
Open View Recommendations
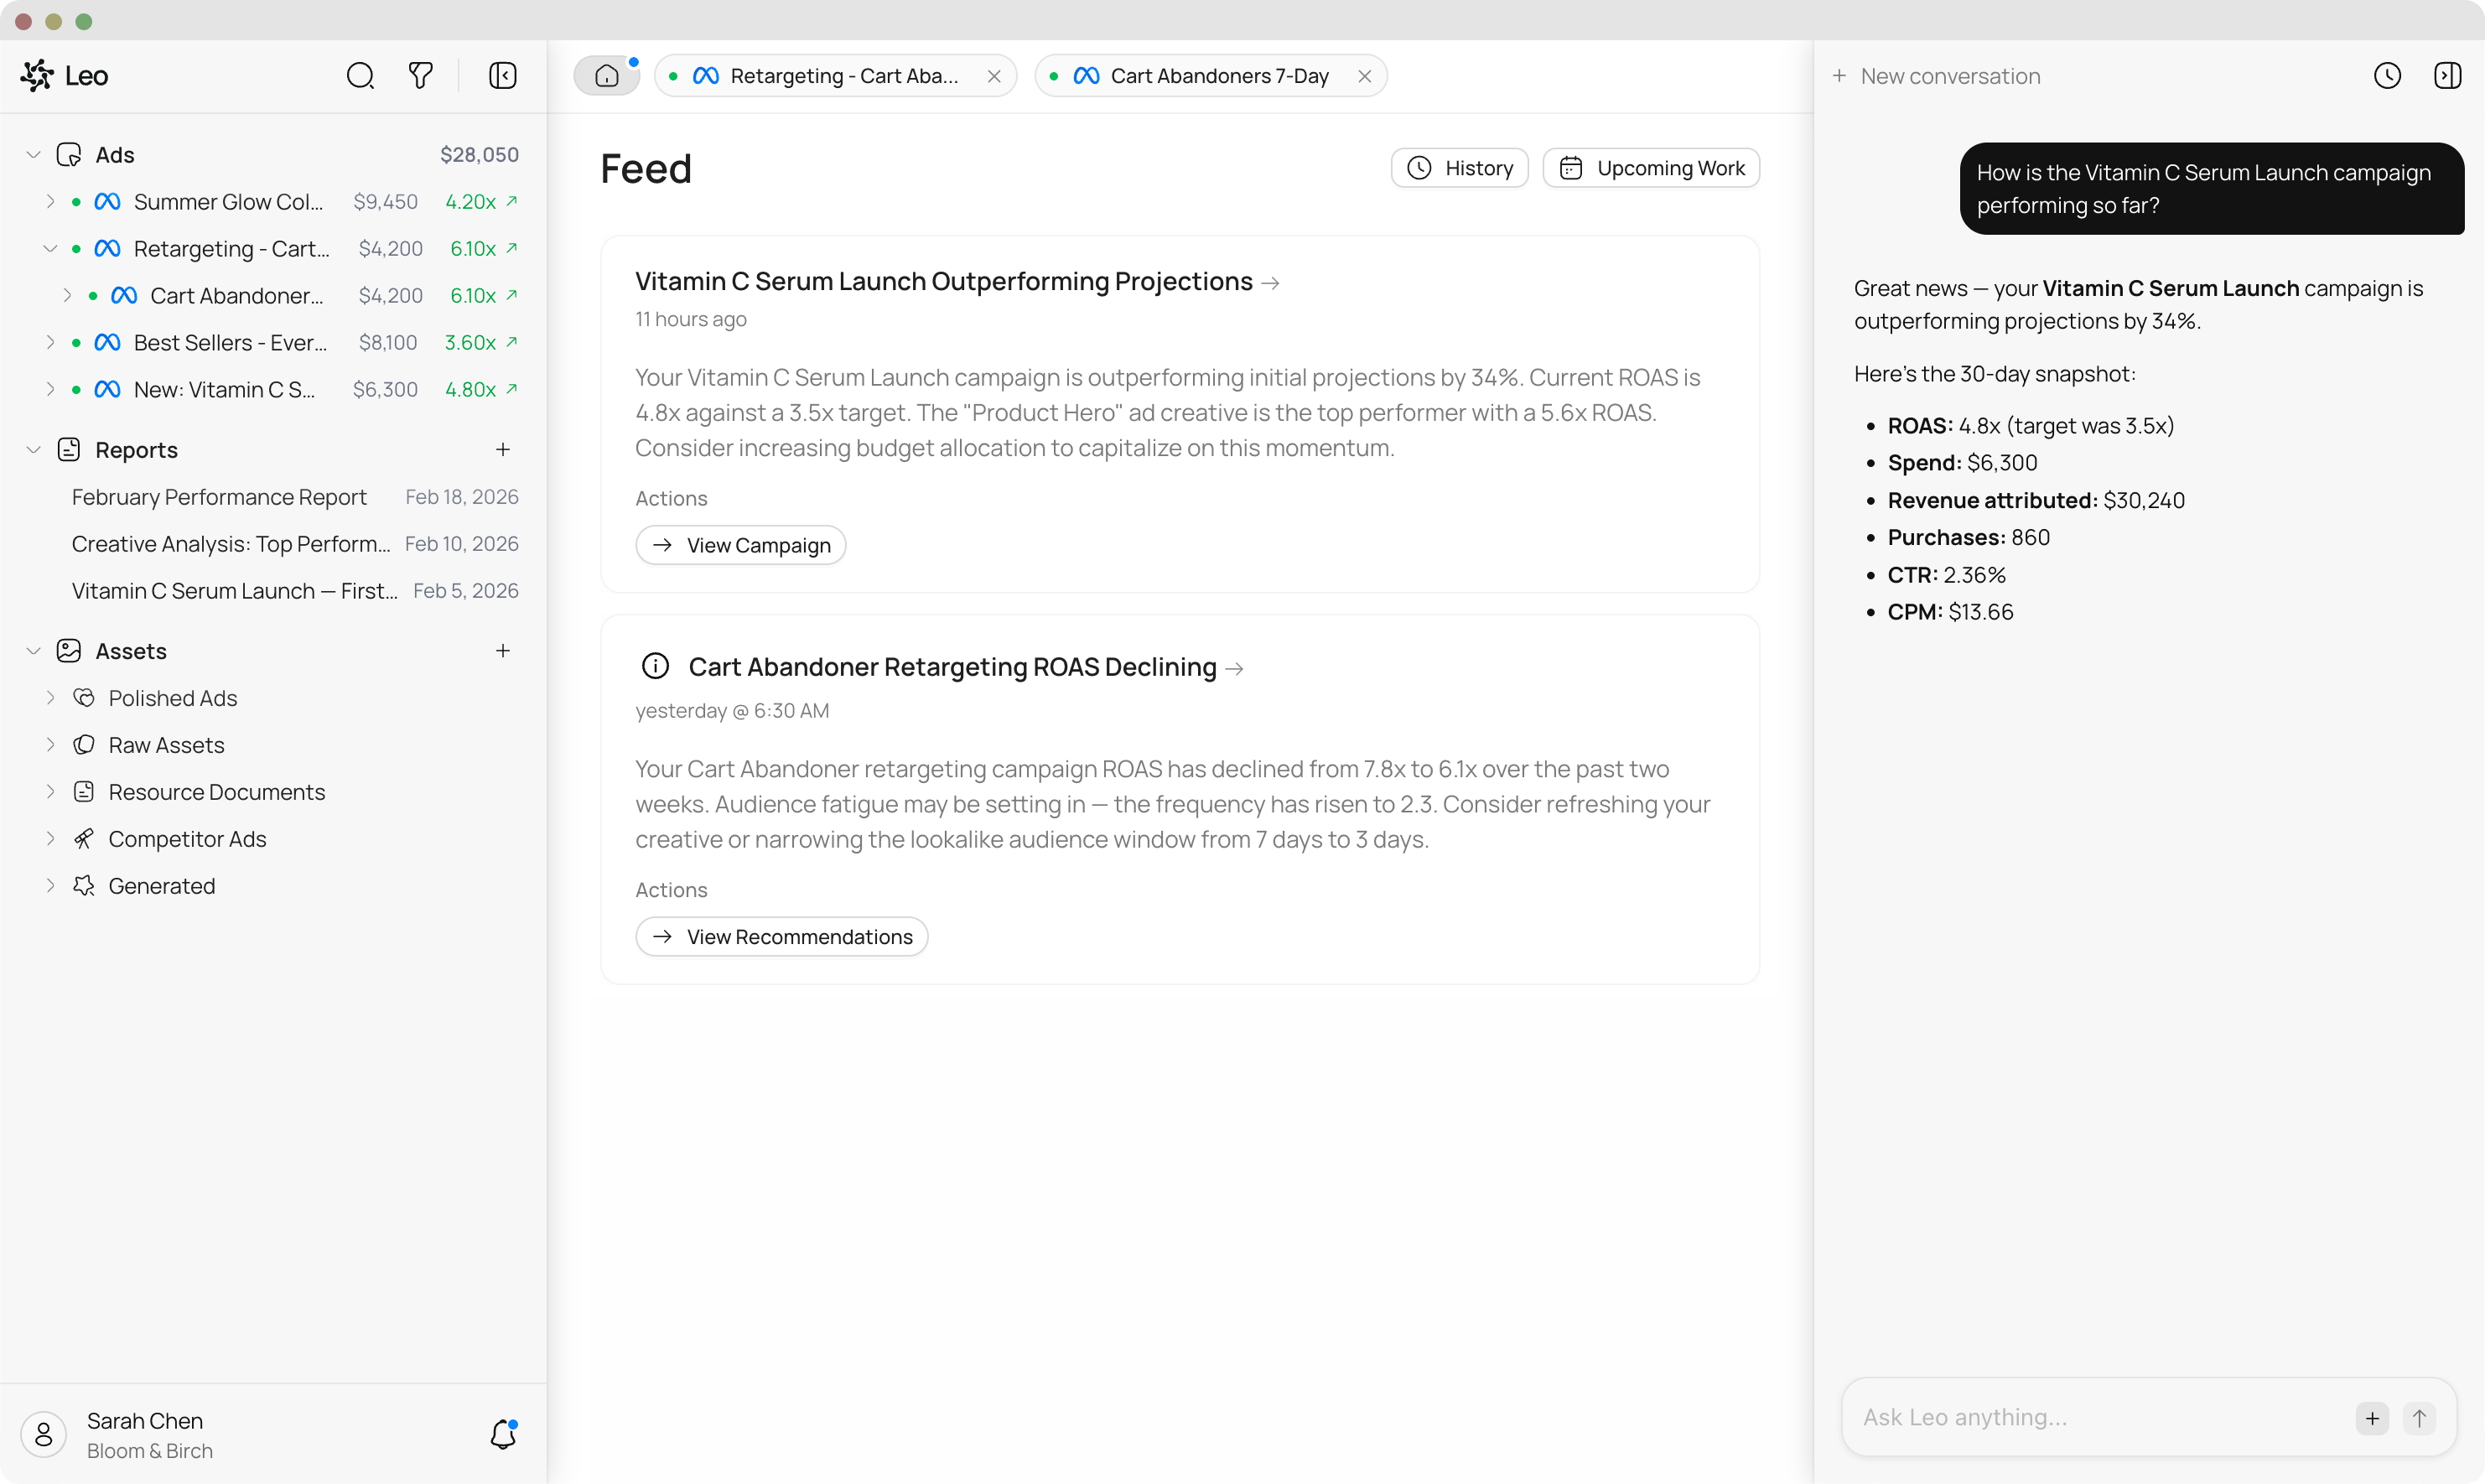pyautogui.click(x=781, y=936)
